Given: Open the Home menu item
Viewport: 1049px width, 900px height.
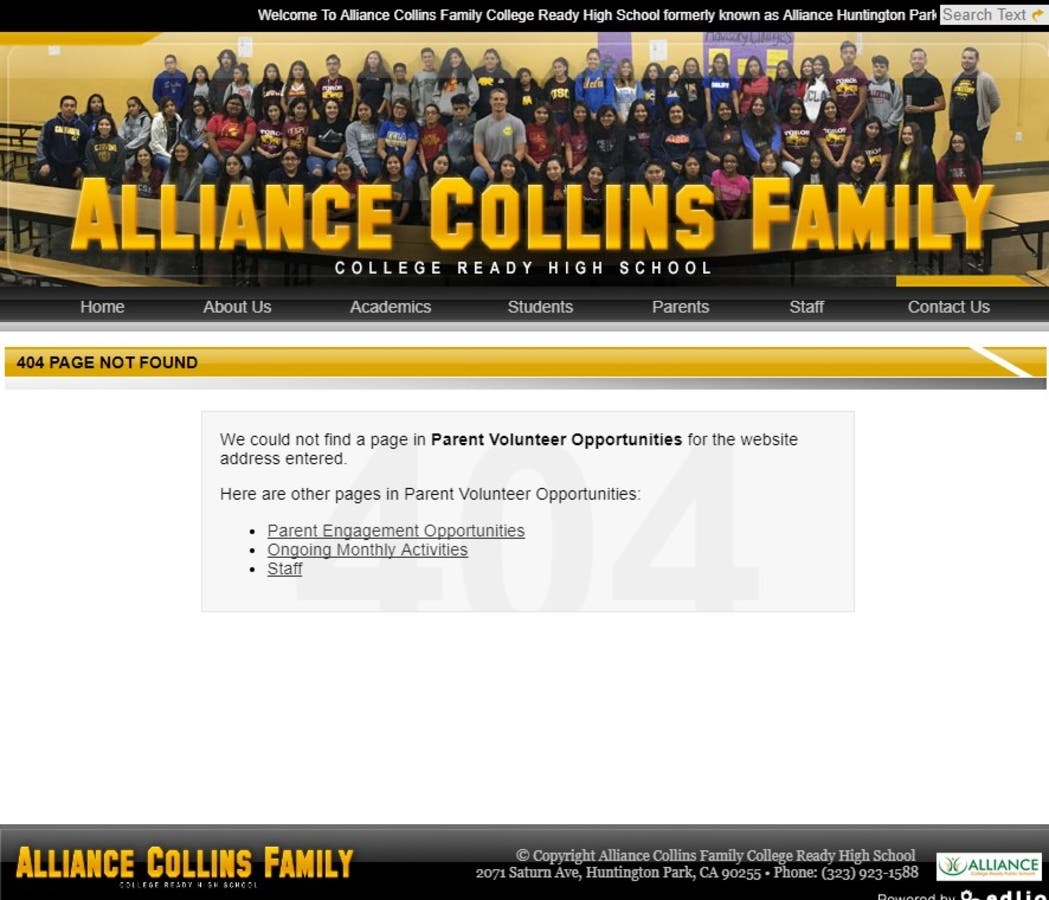Looking at the screenshot, I should pos(102,307).
